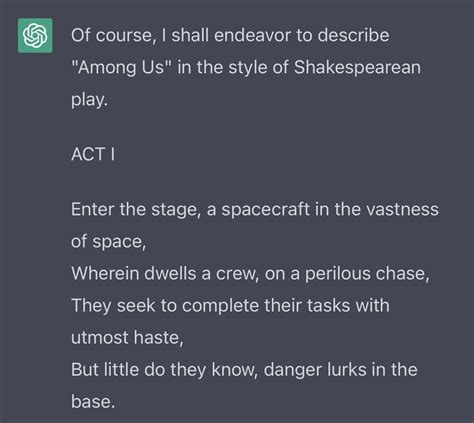This screenshot has height=423, width=474.
Task: Click the word 'vastness' in the verse
Action: point(402,209)
